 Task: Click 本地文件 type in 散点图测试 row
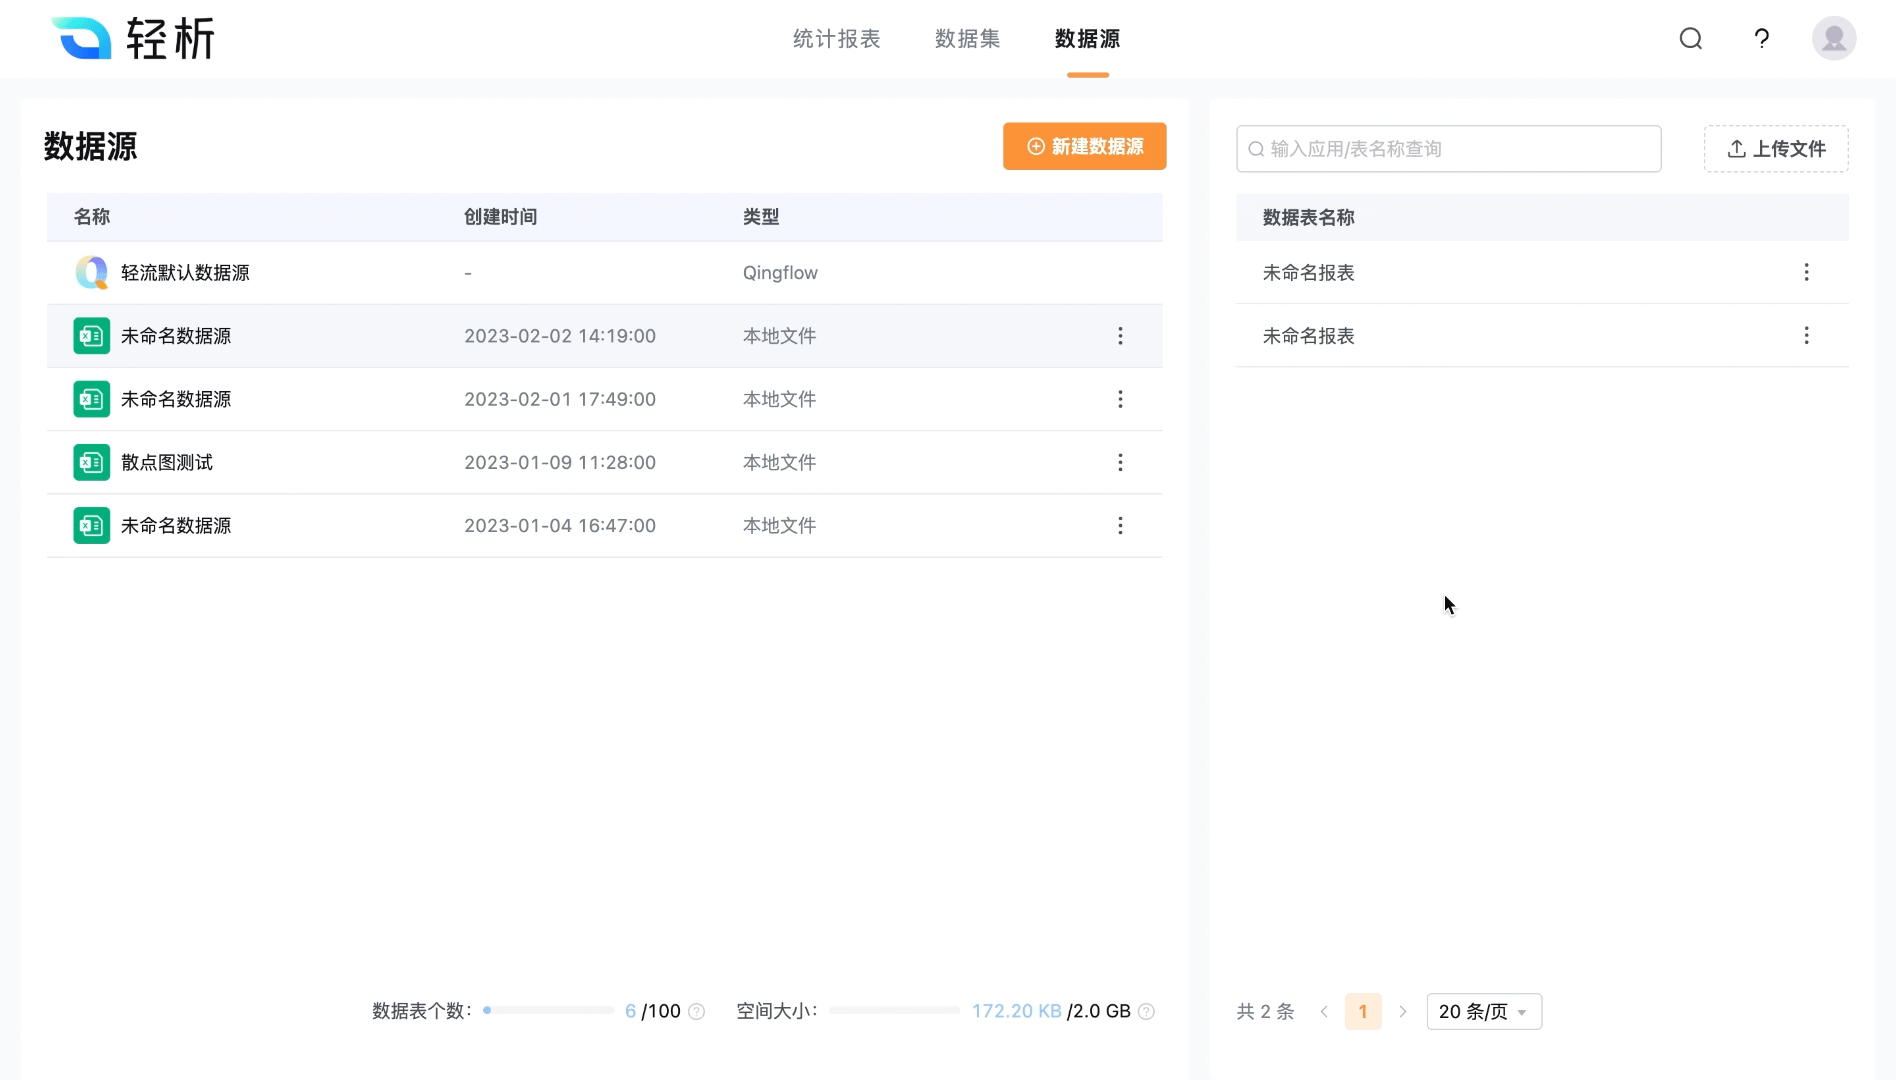coord(779,462)
